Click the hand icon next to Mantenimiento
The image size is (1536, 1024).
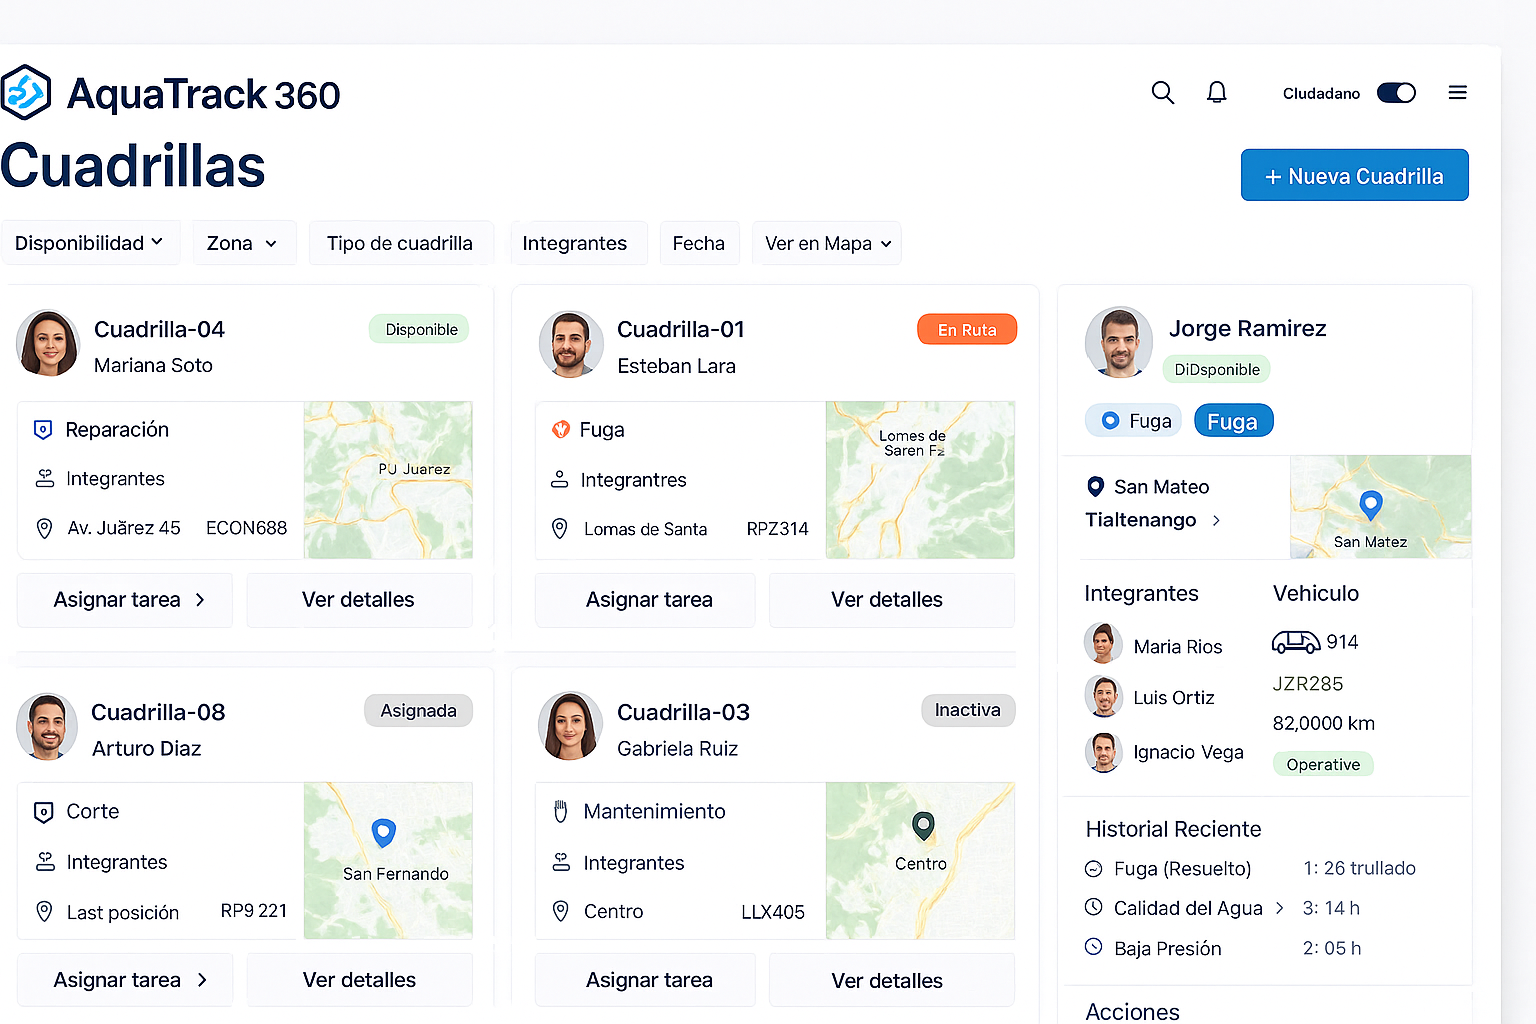click(x=561, y=811)
